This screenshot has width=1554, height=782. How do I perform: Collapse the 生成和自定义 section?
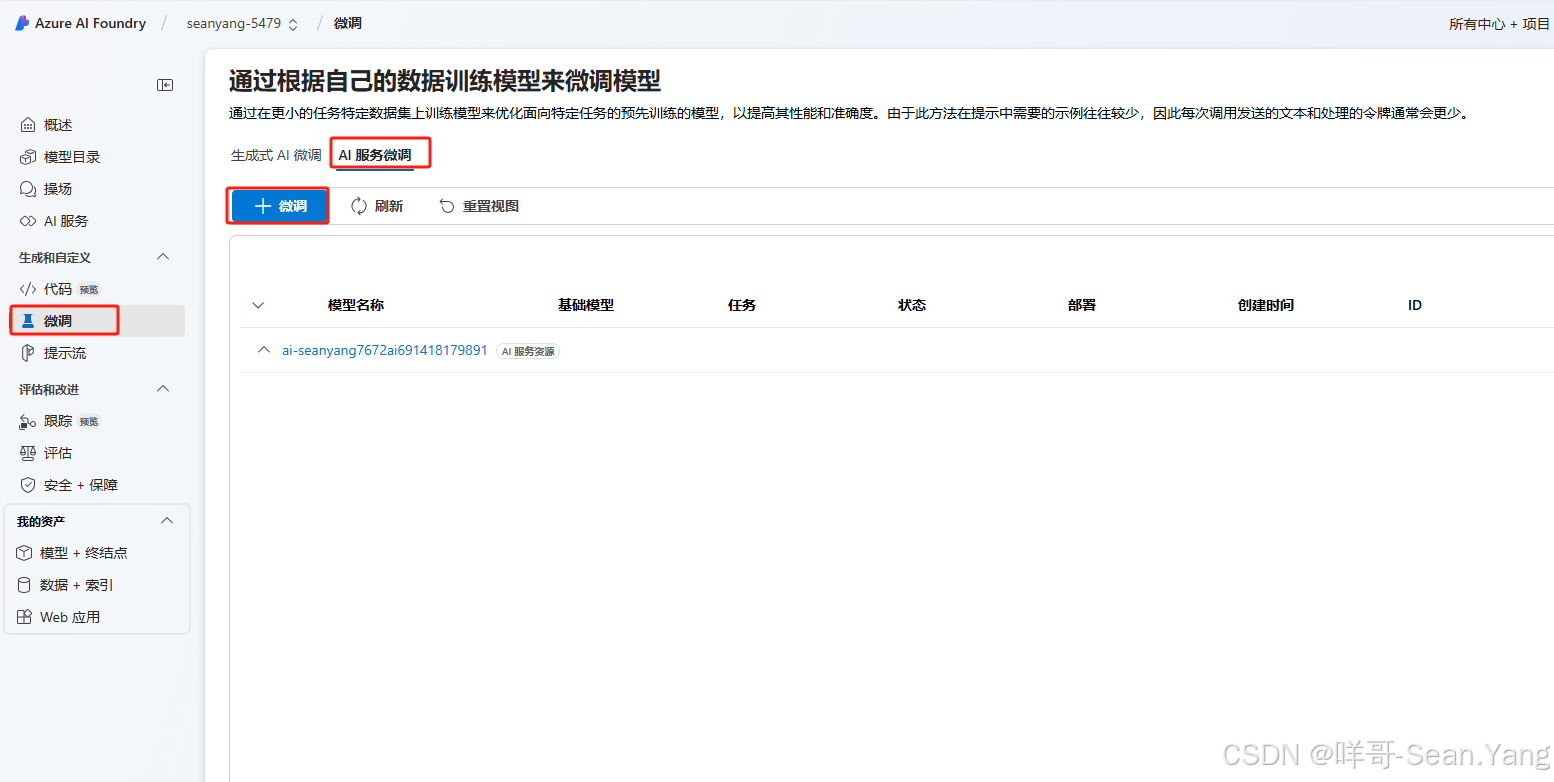click(164, 257)
